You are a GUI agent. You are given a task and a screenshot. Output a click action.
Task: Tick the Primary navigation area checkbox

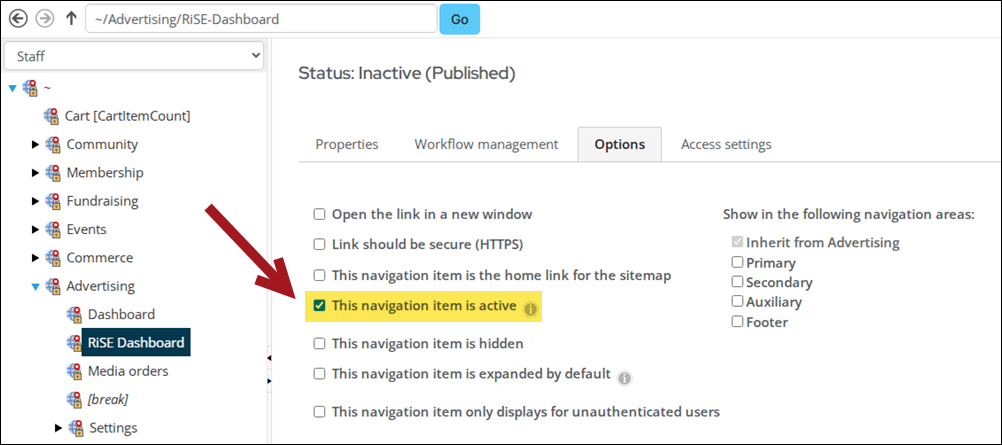737,262
